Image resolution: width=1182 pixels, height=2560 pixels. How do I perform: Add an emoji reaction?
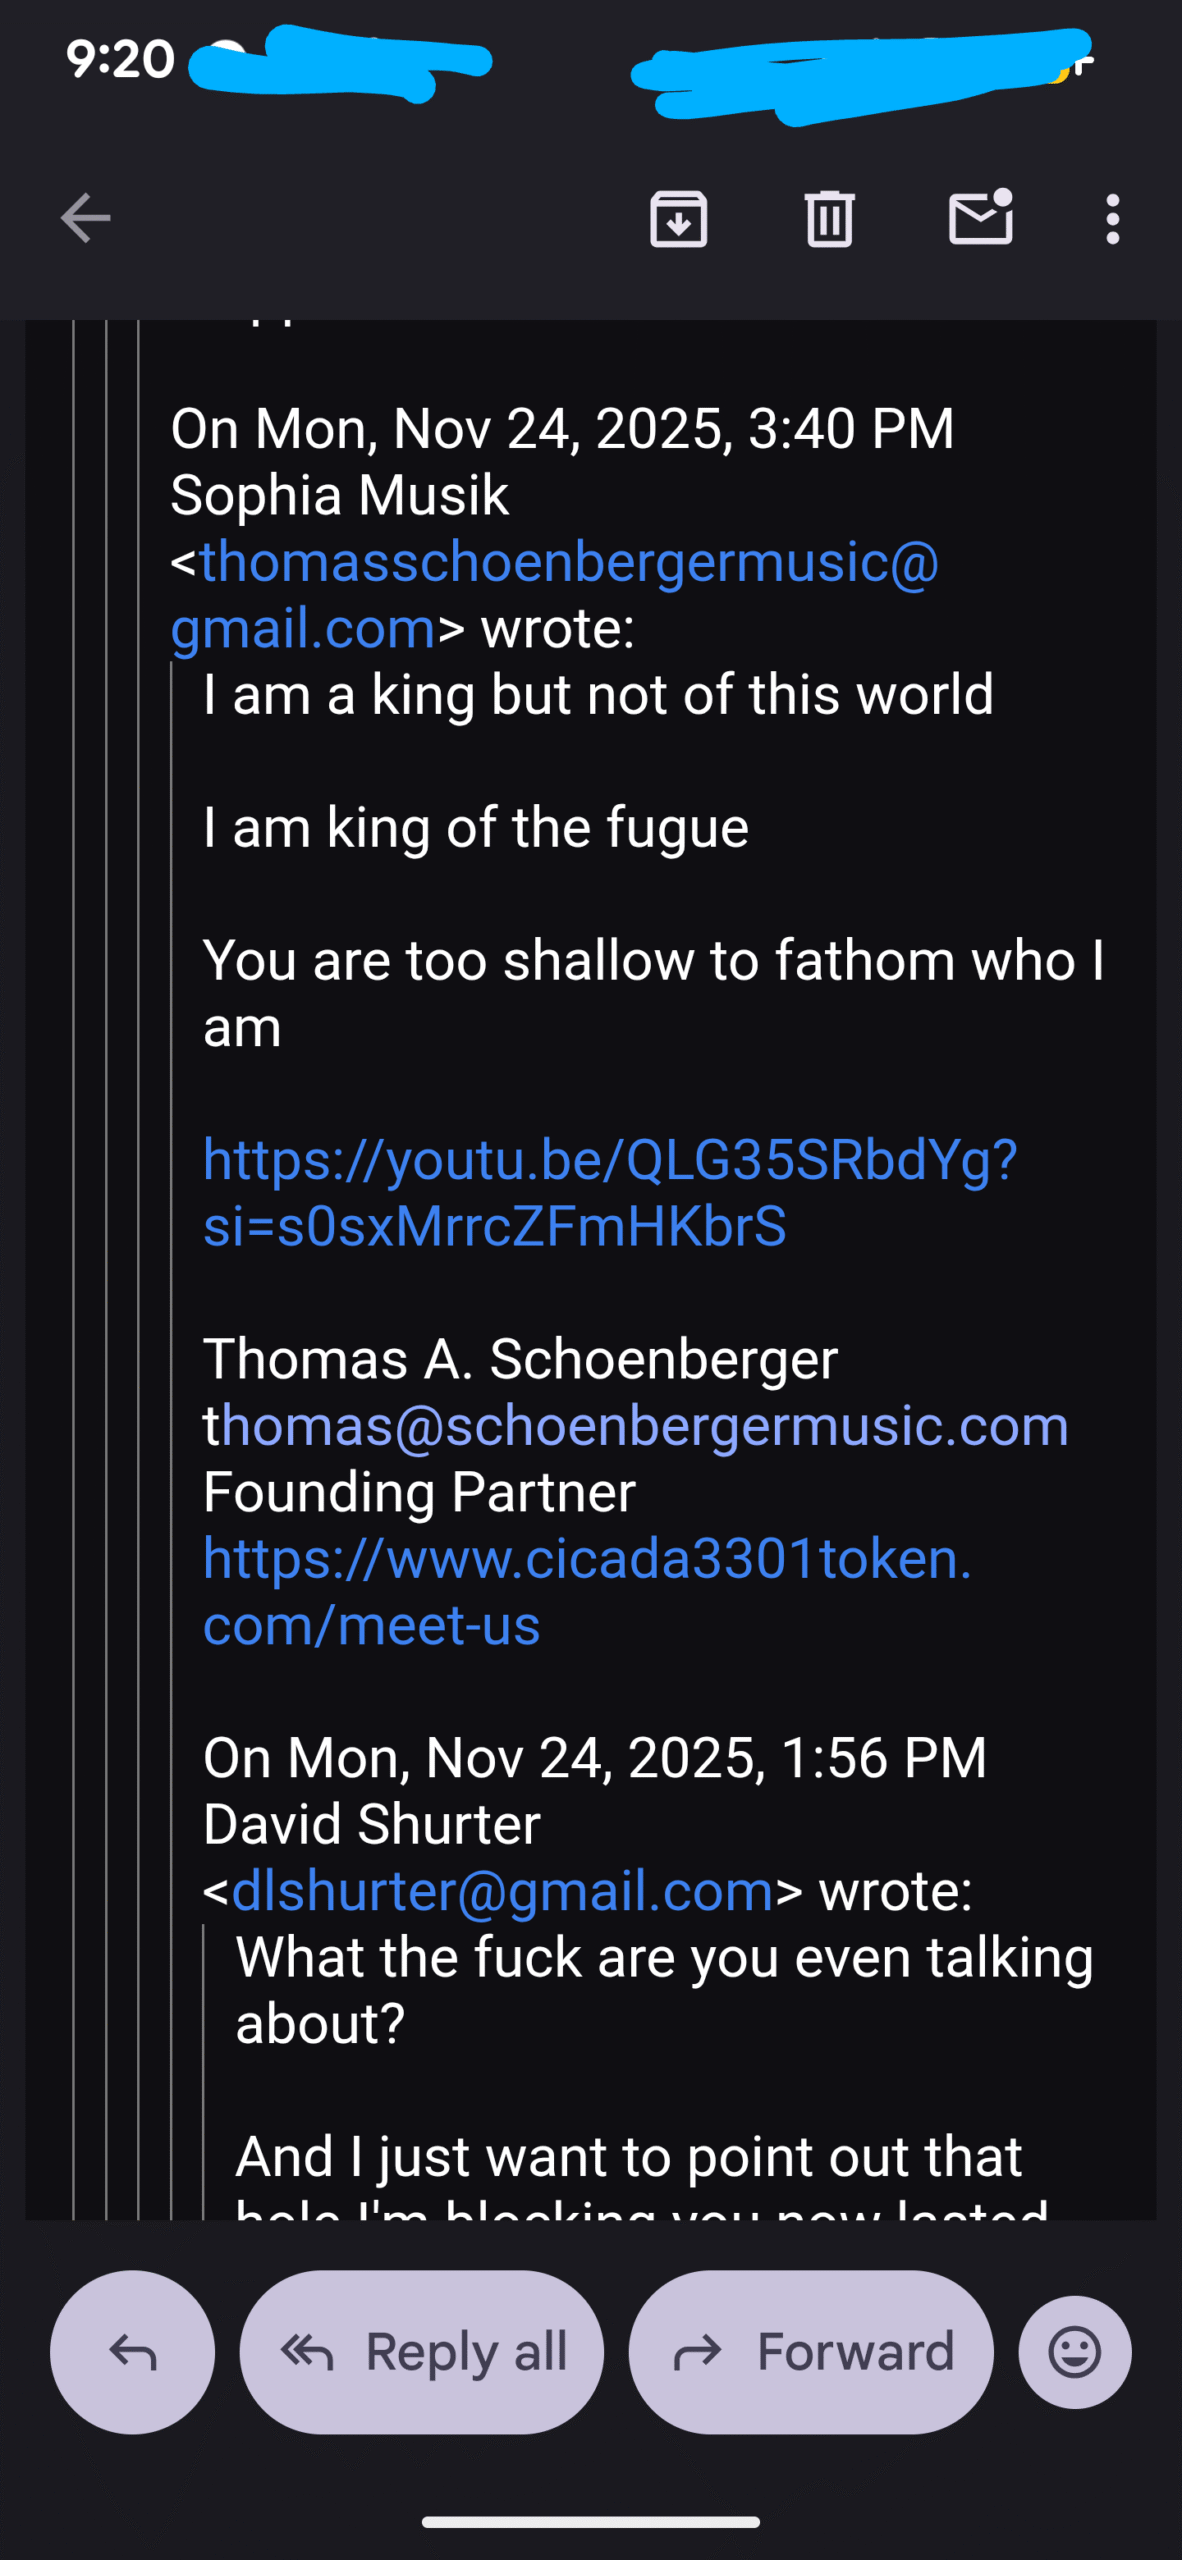[1074, 2352]
